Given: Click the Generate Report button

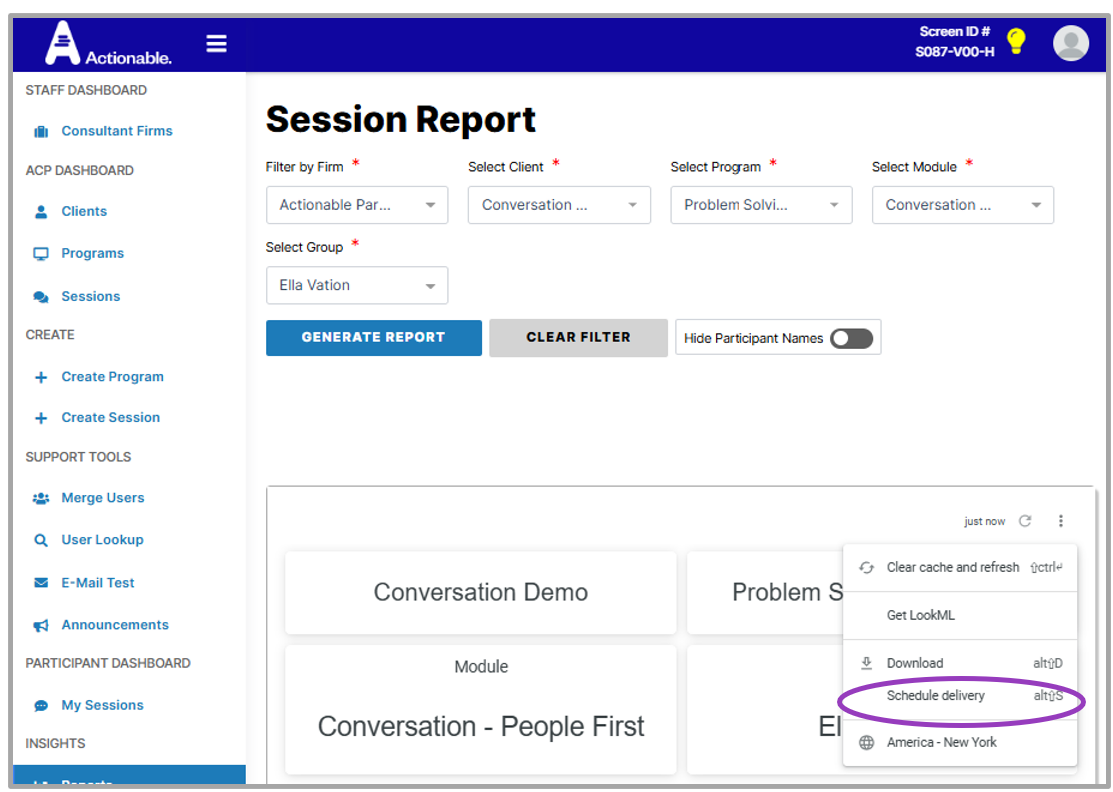Looking at the screenshot, I should pyautogui.click(x=373, y=337).
